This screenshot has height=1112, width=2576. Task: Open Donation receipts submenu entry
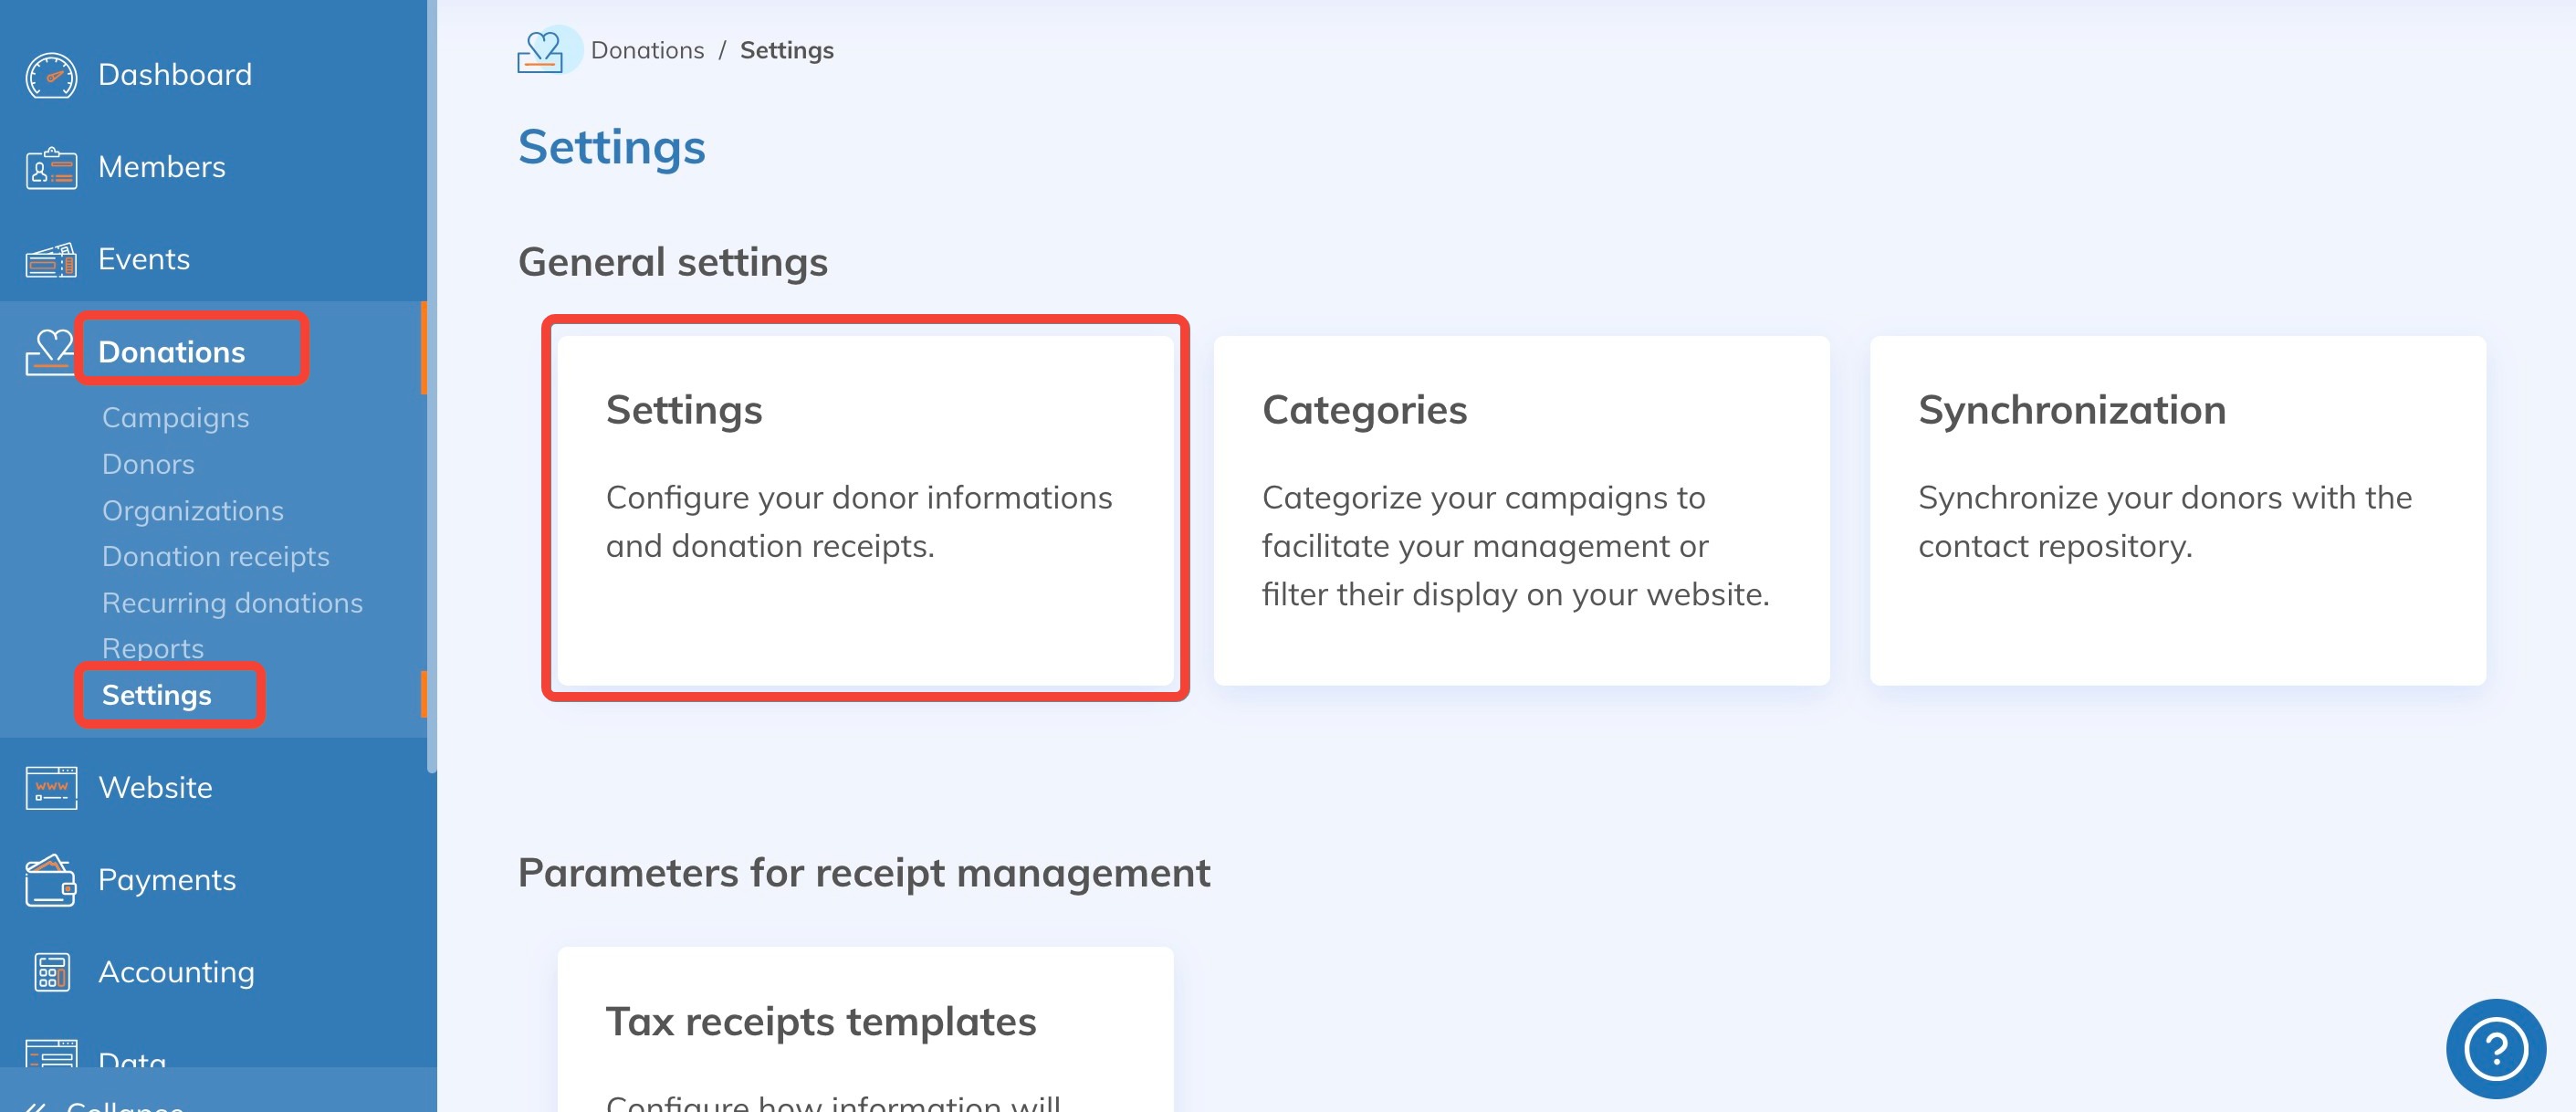pos(215,557)
